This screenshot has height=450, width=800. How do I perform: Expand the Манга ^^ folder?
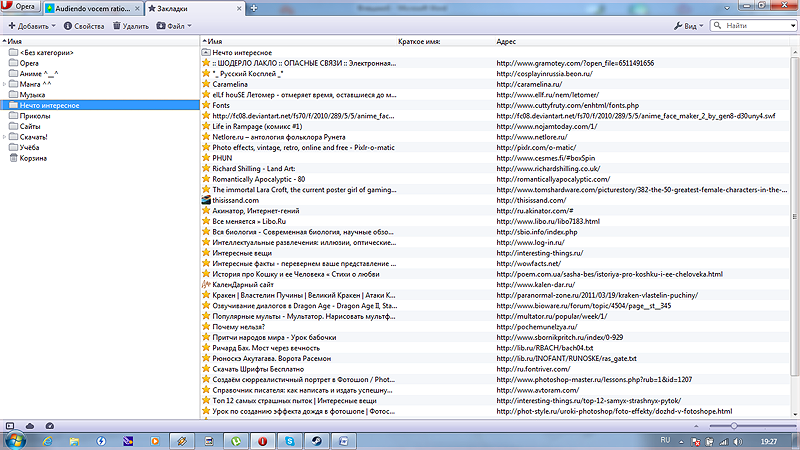pos(5,84)
